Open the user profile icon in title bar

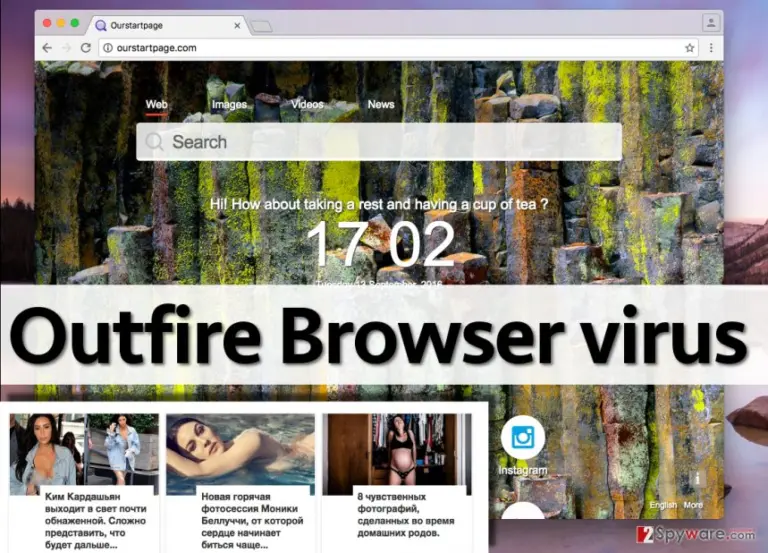[x=711, y=22]
